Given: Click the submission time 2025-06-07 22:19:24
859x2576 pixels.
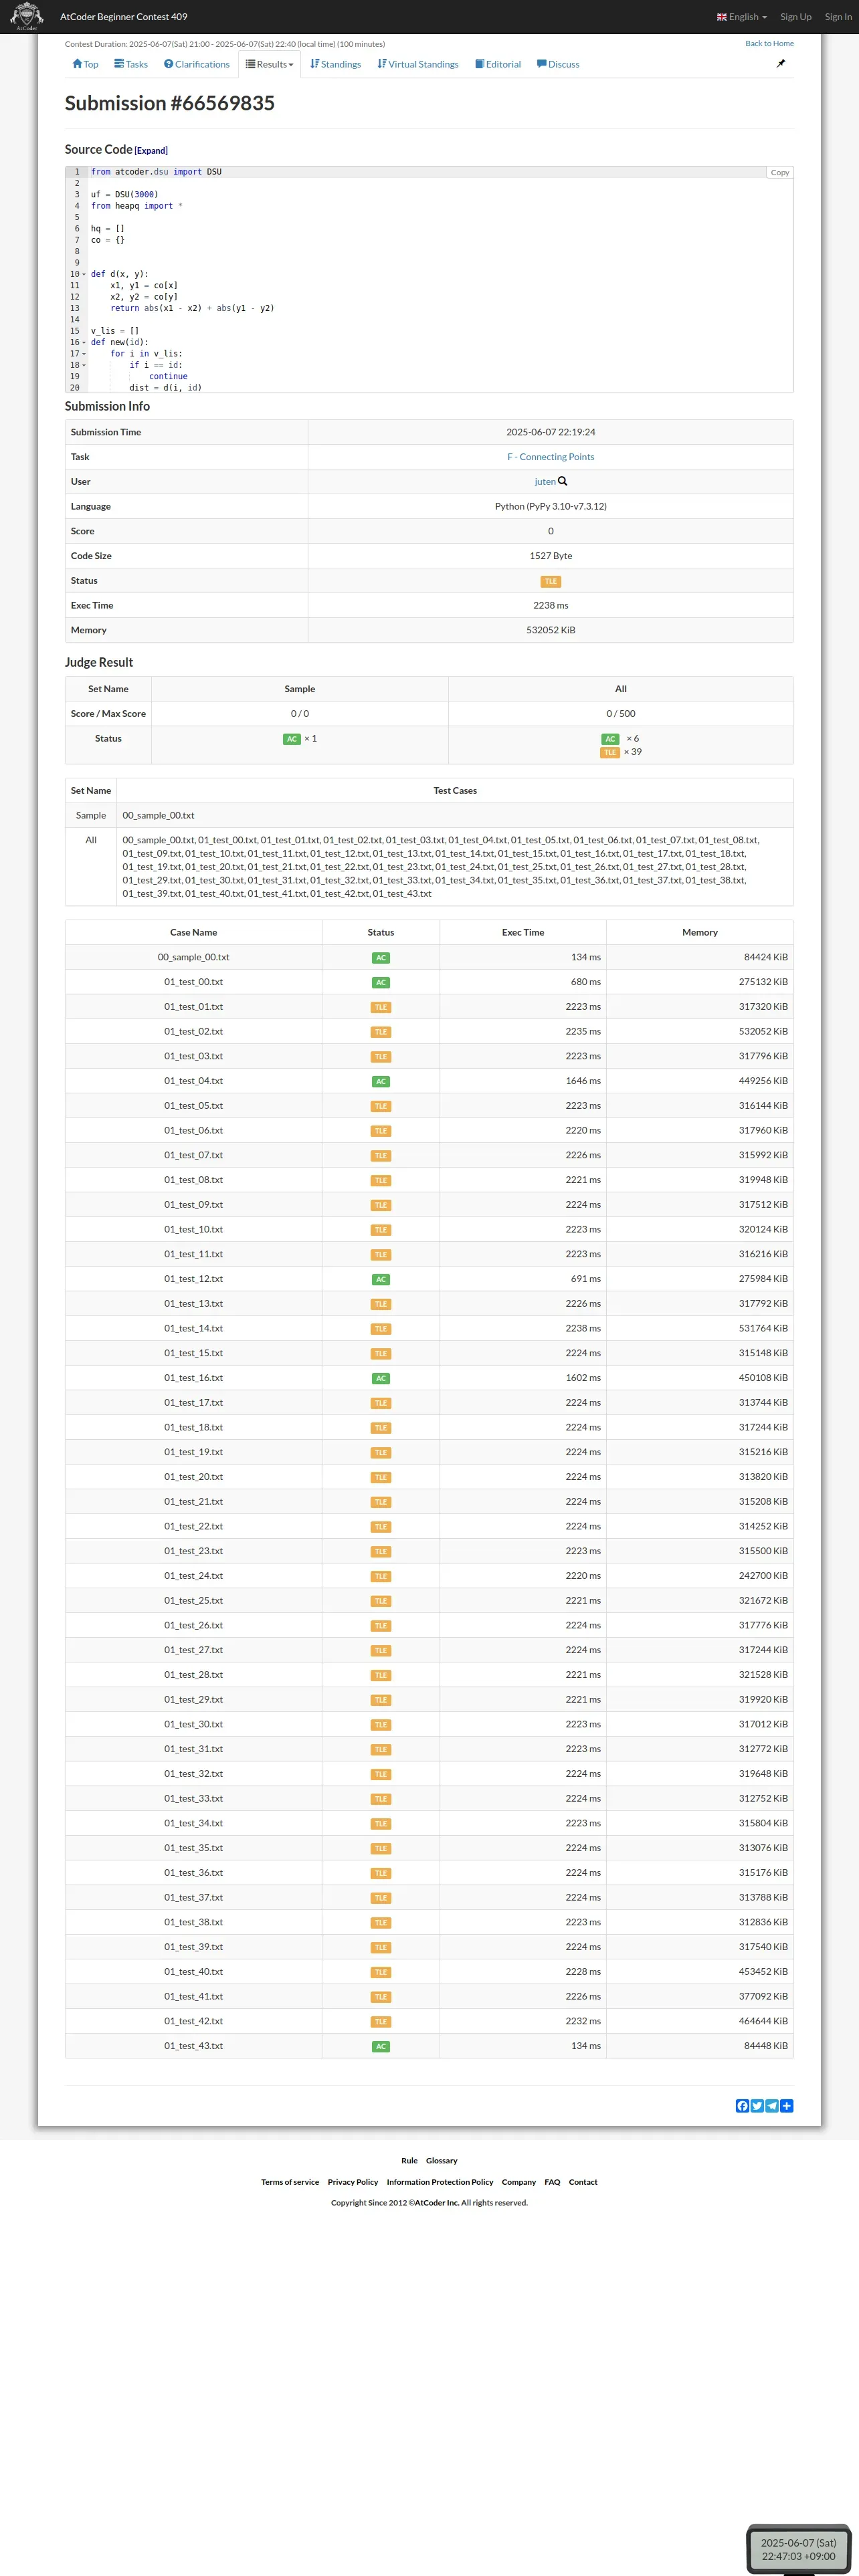Looking at the screenshot, I should pyautogui.click(x=550, y=433).
